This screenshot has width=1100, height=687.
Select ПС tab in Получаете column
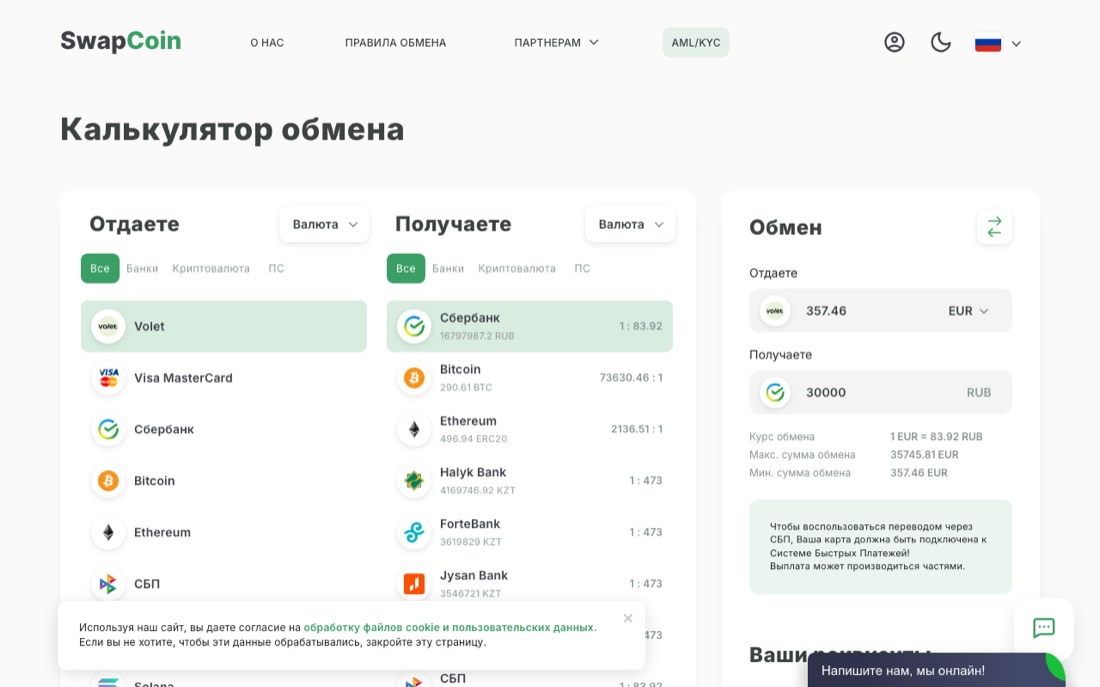[x=582, y=268]
